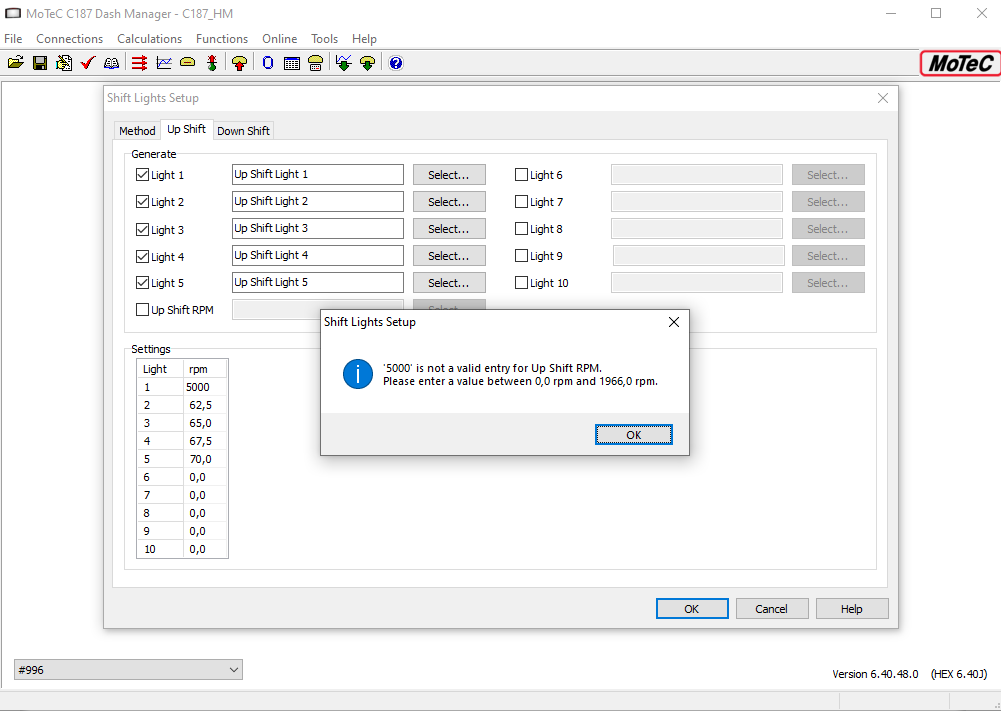Open the File menu
The height and width of the screenshot is (711, 1001).
pyautogui.click(x=13, y=39)
